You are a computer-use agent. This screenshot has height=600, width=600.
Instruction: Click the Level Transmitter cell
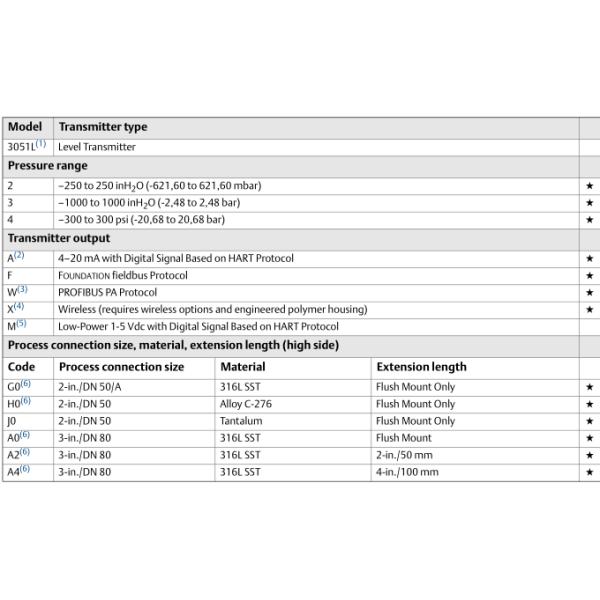tap(97, 147)
